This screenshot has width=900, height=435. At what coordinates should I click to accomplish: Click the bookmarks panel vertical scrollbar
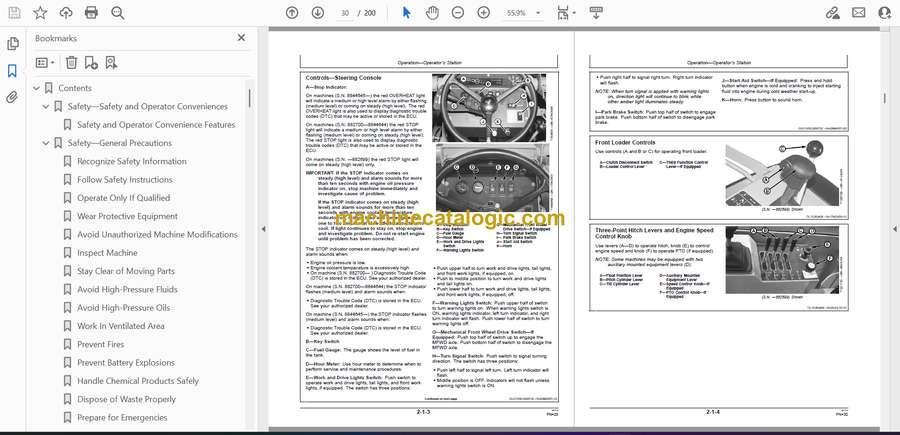coord(249,98)
